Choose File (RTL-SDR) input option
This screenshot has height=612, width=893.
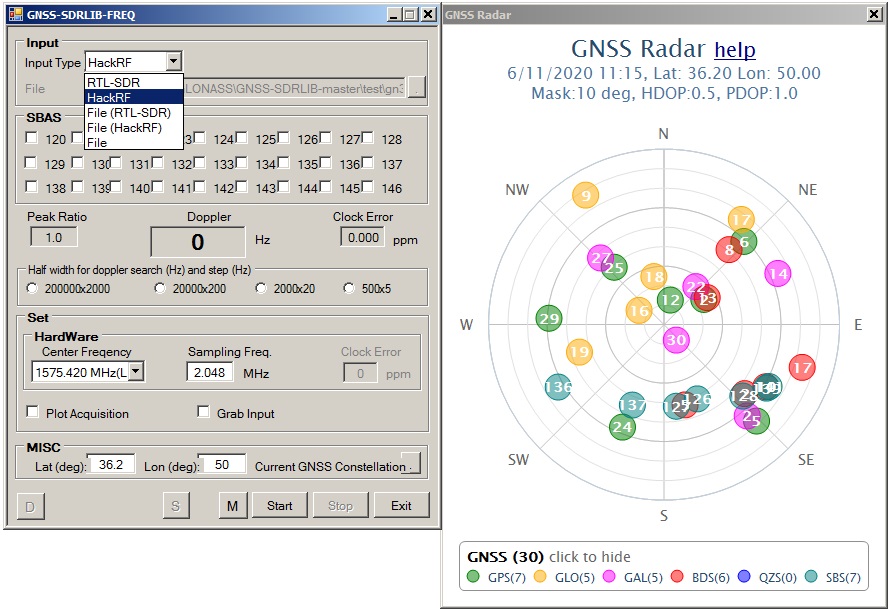click(134, 113)
